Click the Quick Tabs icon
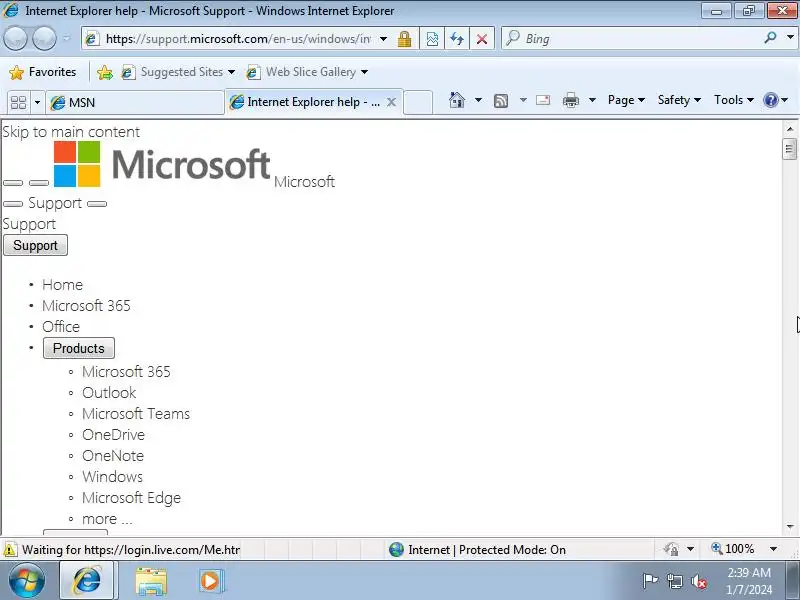The image size is (800, 600). coord(18,103)
